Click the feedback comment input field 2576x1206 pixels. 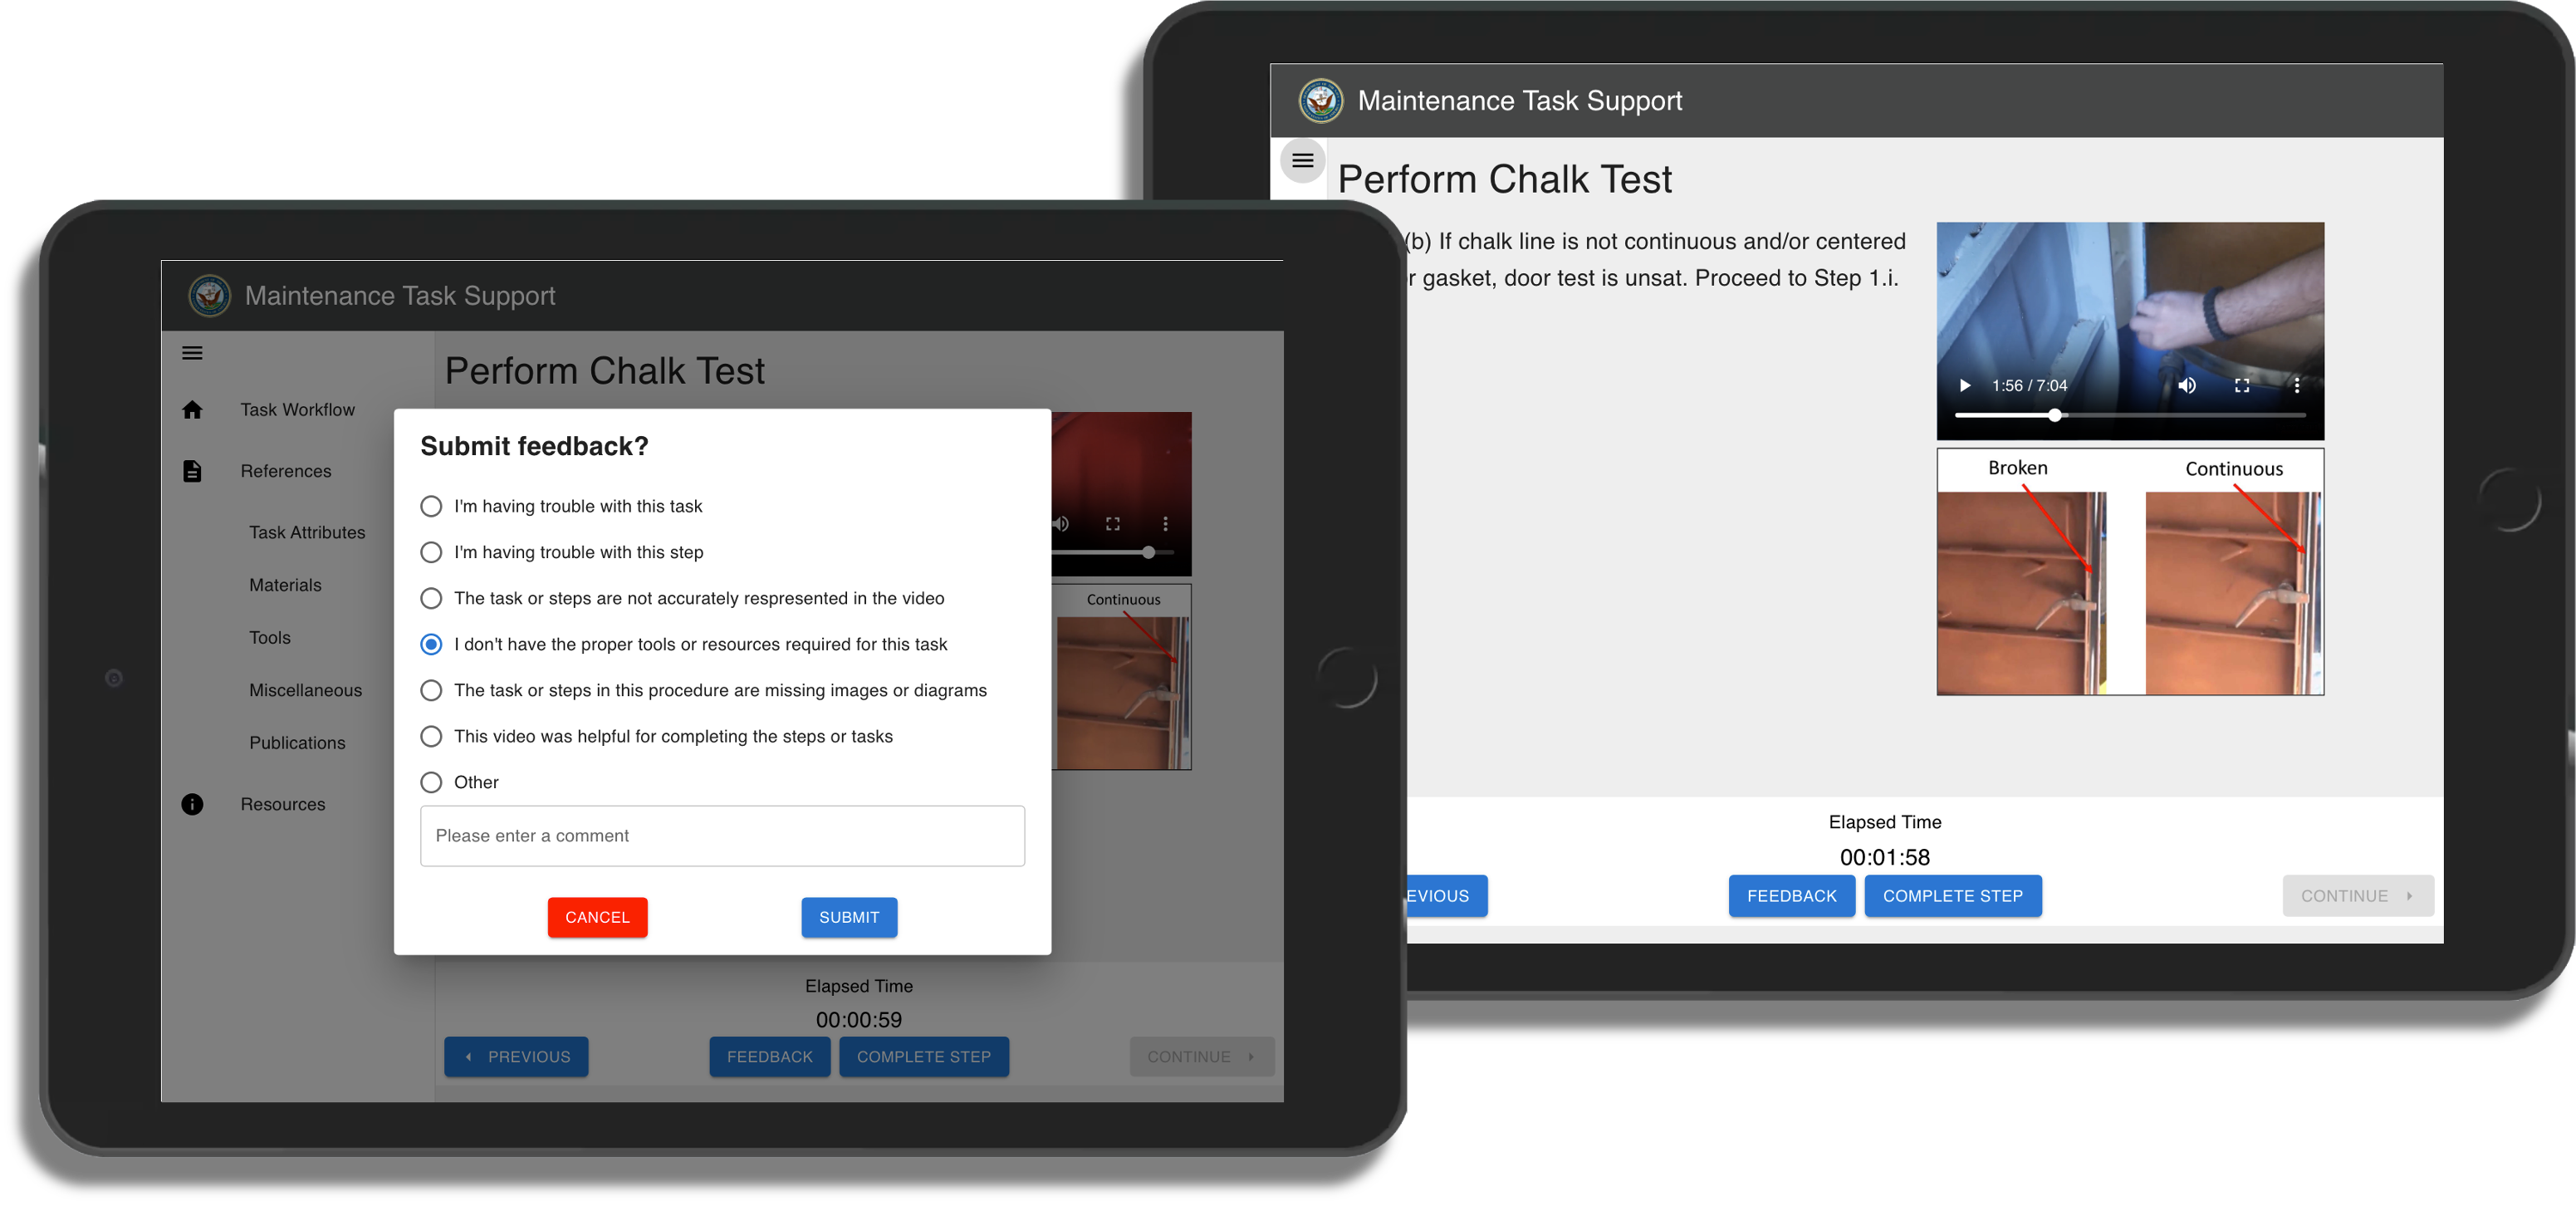point(721,835)
